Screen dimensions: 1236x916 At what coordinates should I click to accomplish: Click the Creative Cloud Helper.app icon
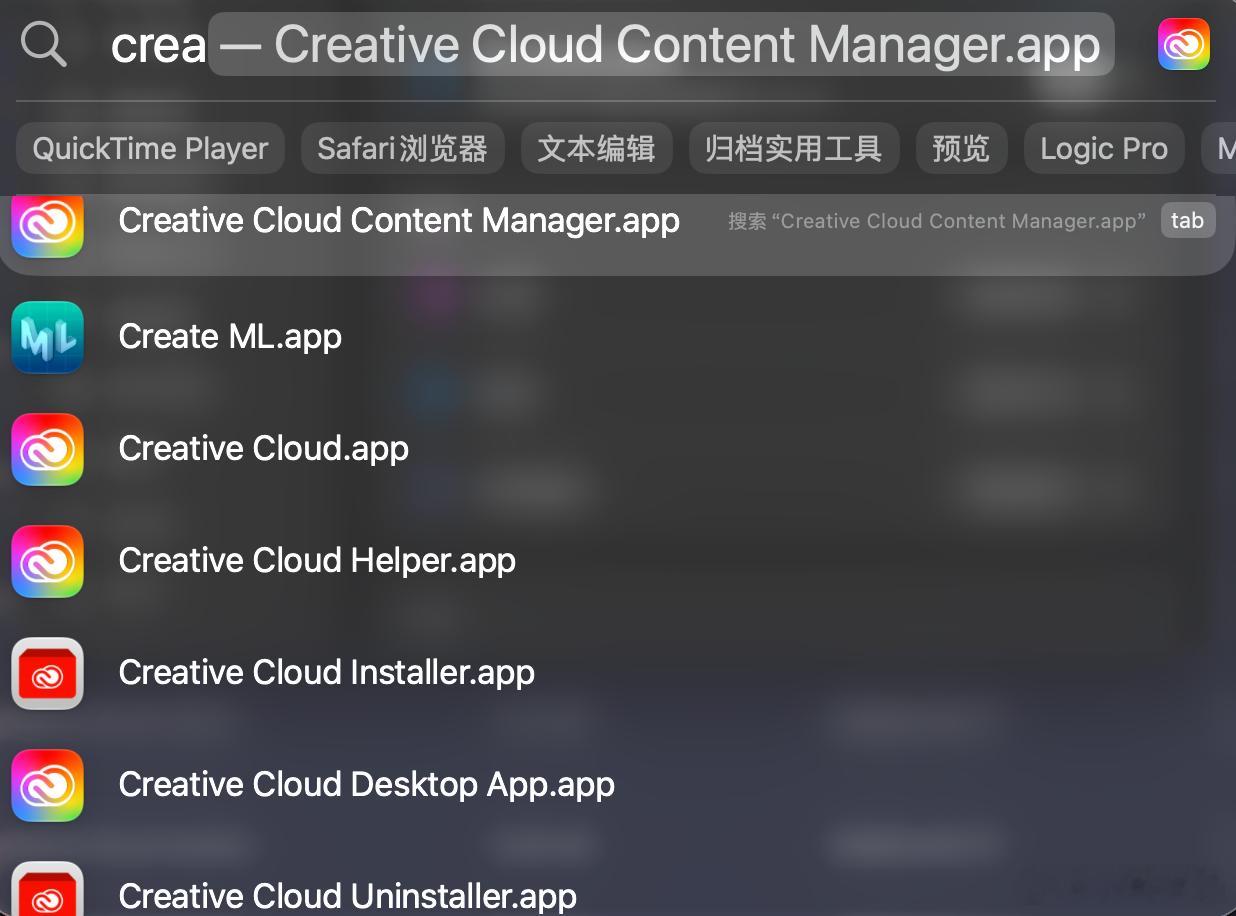pyautogui.click(x=47, y=561)
